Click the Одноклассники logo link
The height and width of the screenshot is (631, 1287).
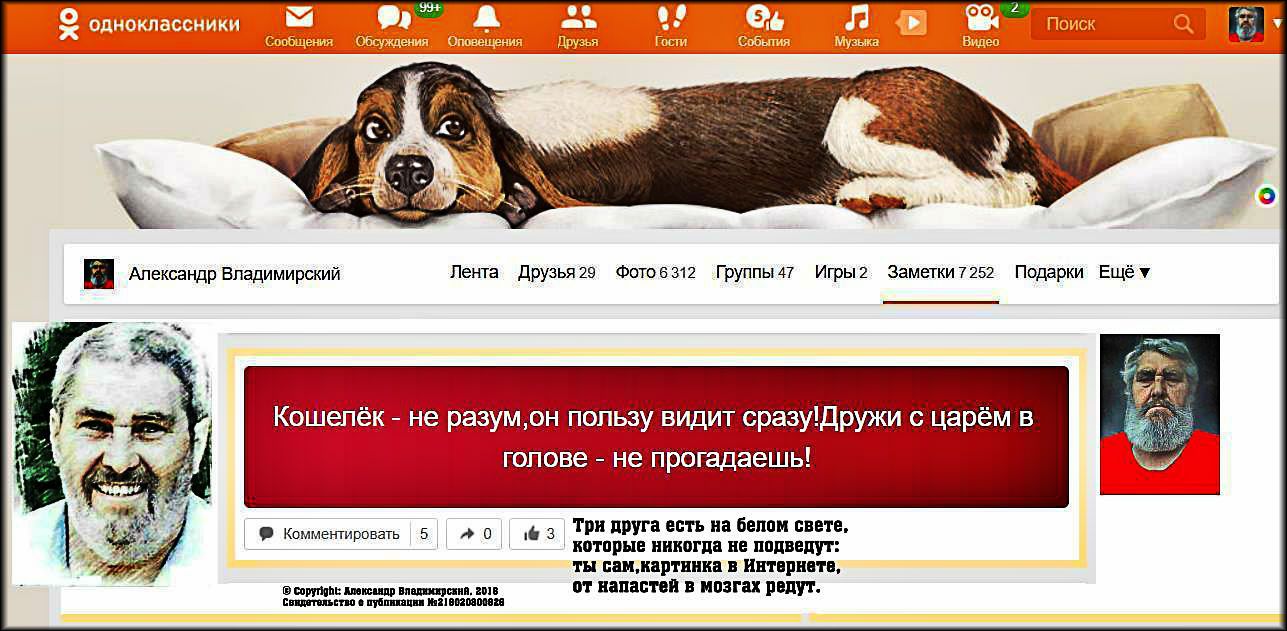pos(148,24)
